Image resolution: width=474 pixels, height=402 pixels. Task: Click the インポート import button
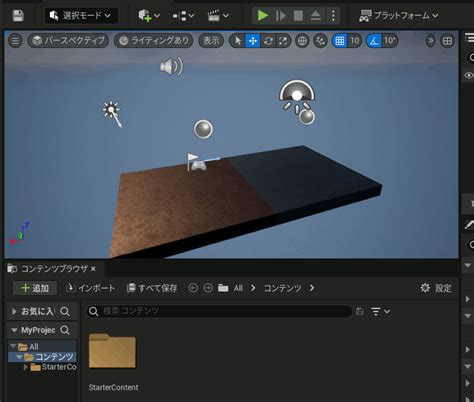[x=90, y=288]
